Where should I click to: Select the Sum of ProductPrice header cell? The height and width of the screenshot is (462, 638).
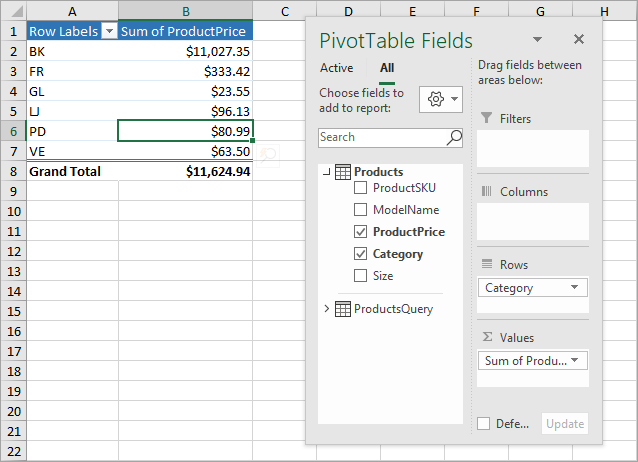coord(186,31)
